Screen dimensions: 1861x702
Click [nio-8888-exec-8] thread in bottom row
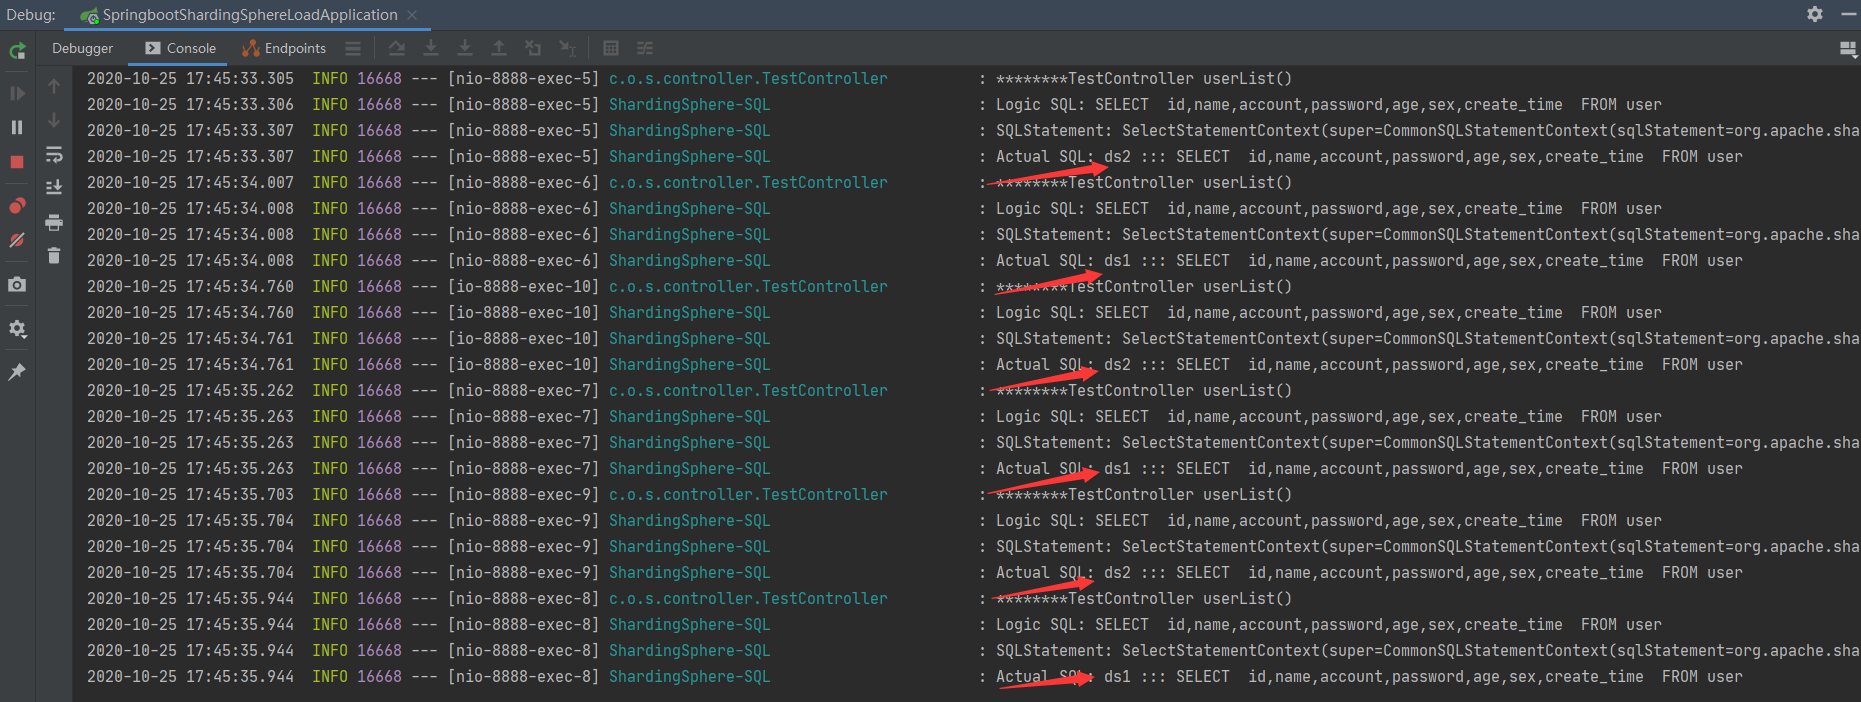[x=523, y=677]
